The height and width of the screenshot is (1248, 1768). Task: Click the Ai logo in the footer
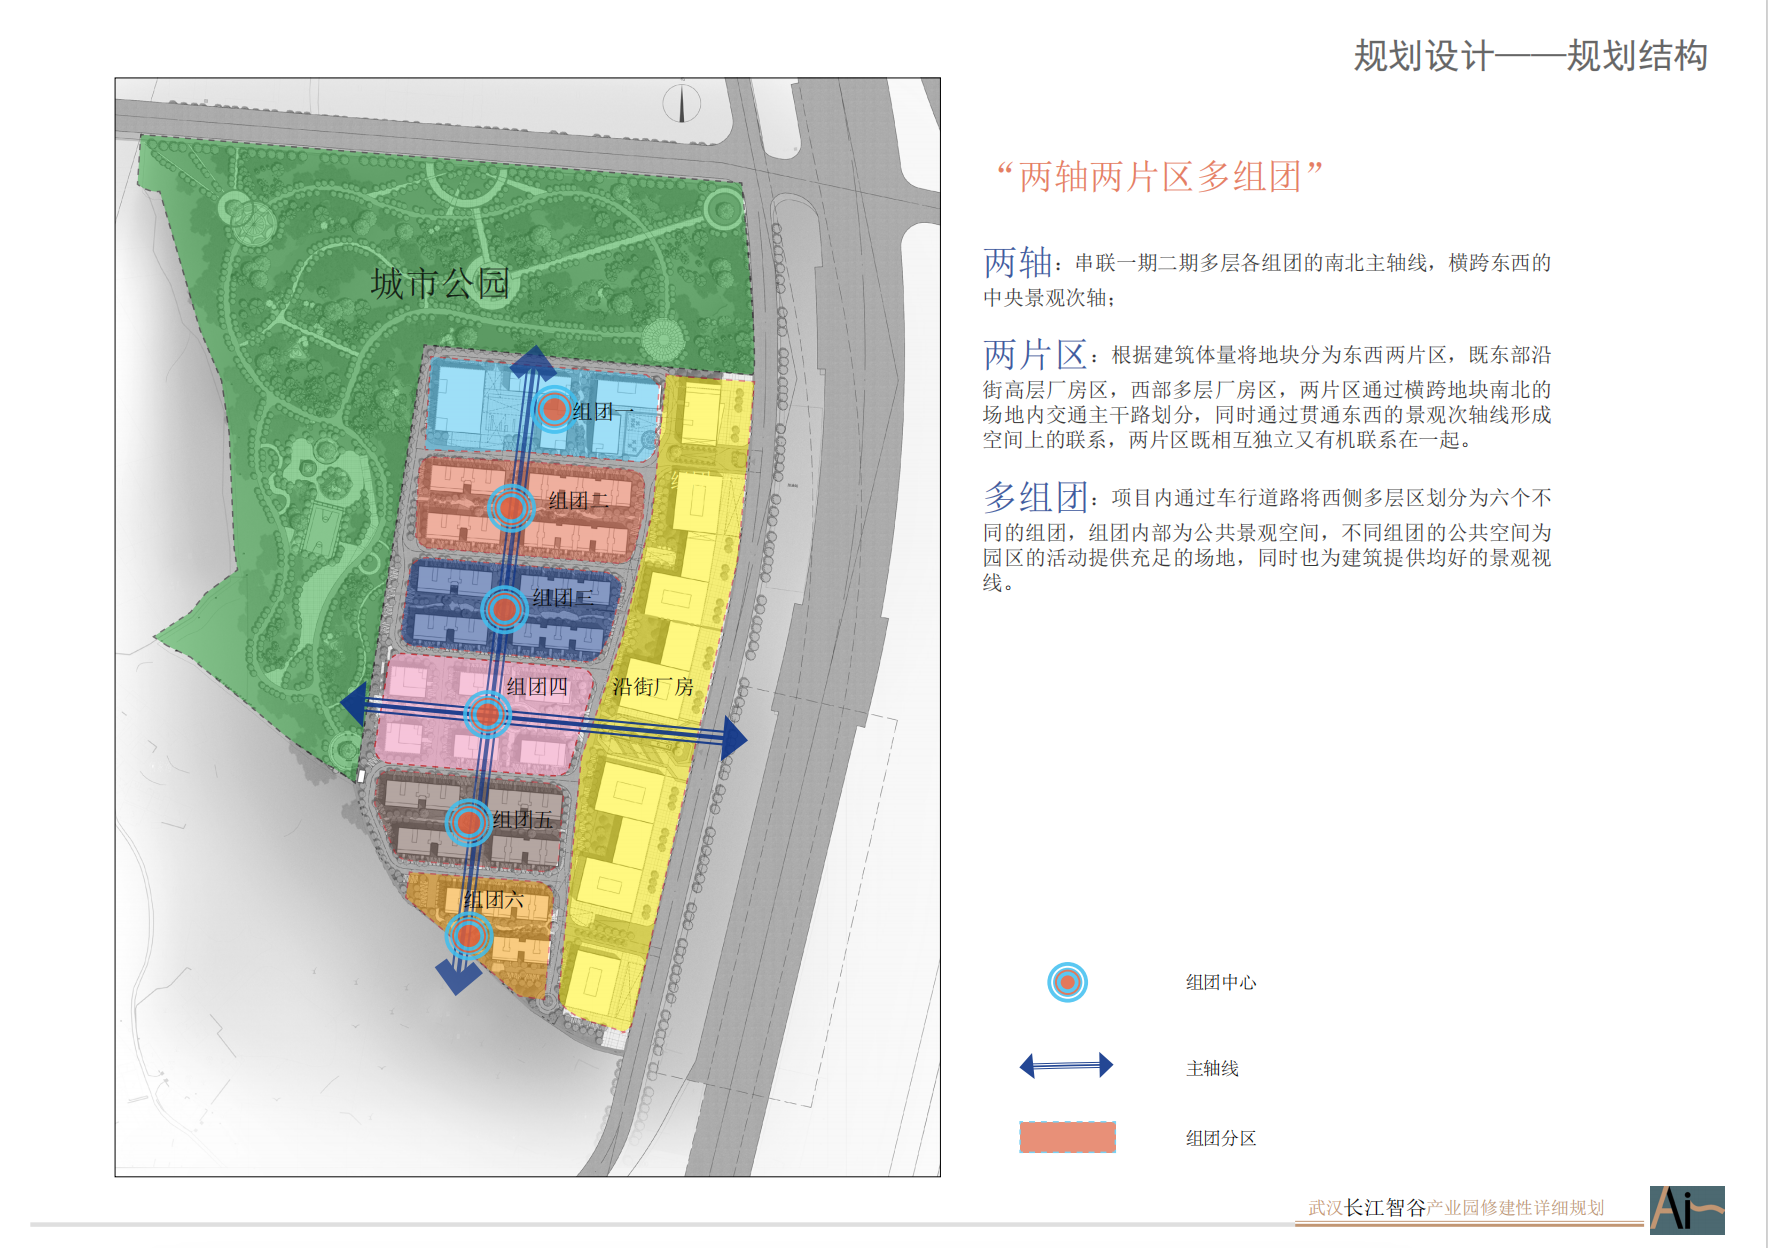click(1687, 1209)
